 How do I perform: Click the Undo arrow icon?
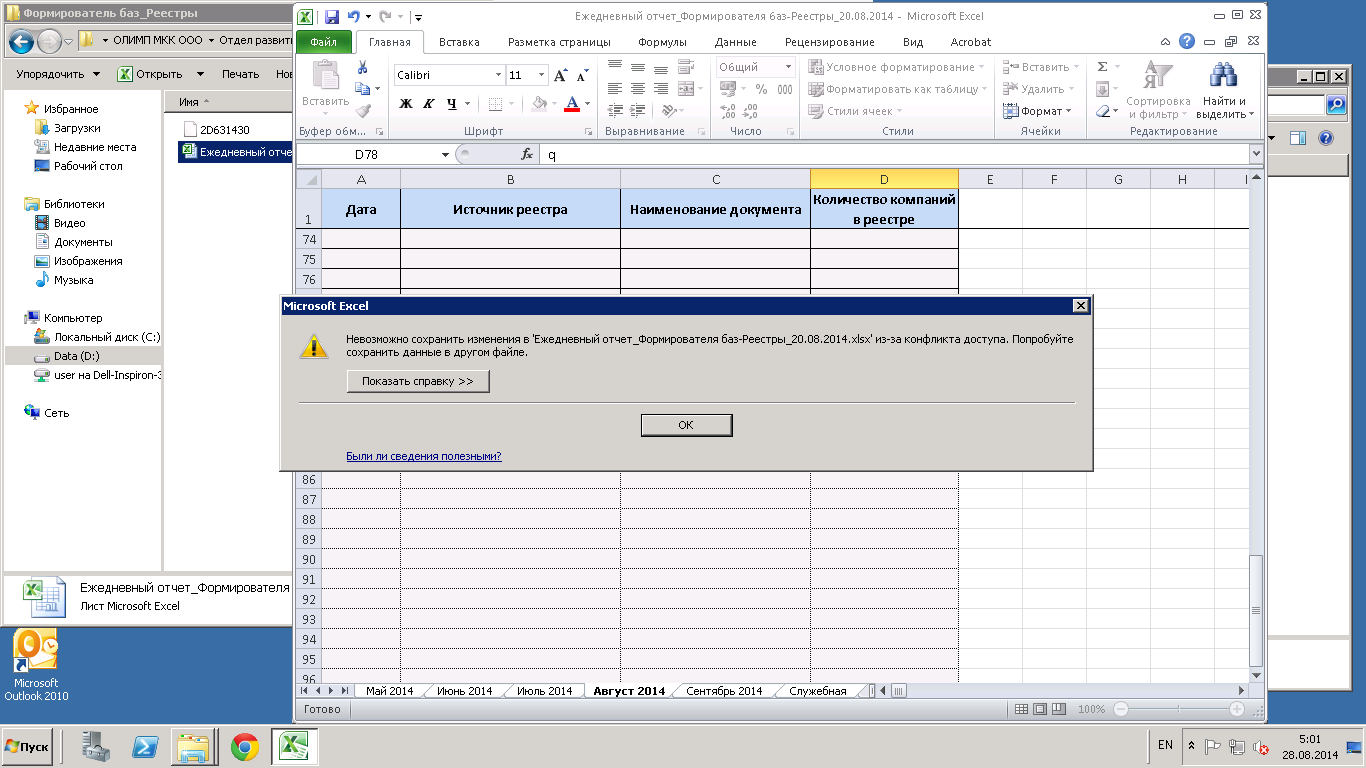[353, 17]
